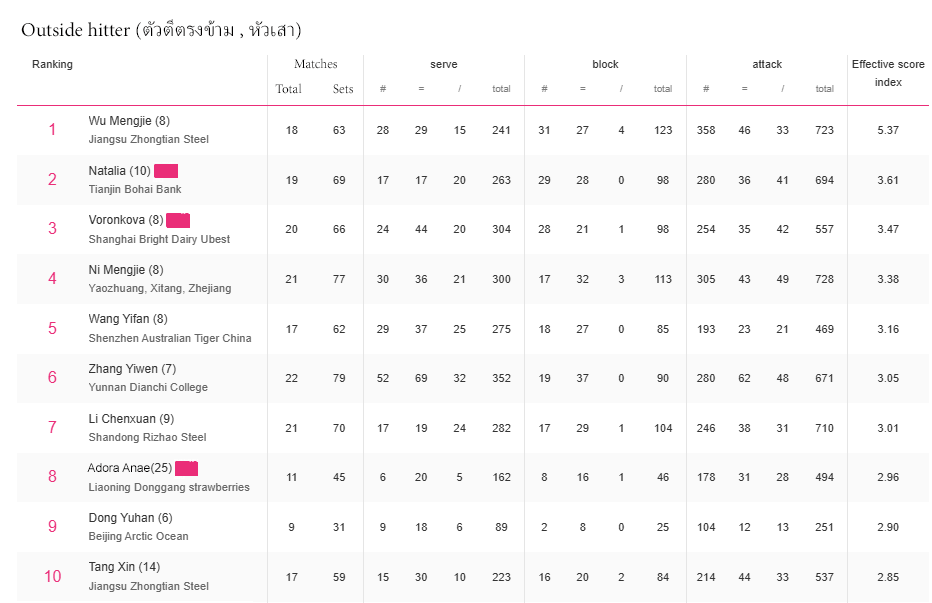932x603 pixels.
Task: Click the pink badge next to Natalia
Action: (166, 171)
